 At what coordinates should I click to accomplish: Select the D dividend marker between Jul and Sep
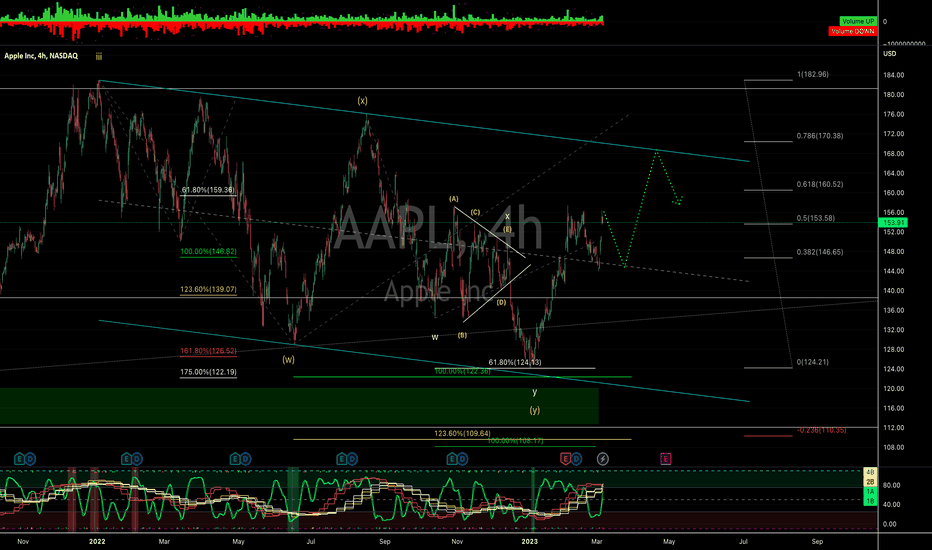point(353,458)
